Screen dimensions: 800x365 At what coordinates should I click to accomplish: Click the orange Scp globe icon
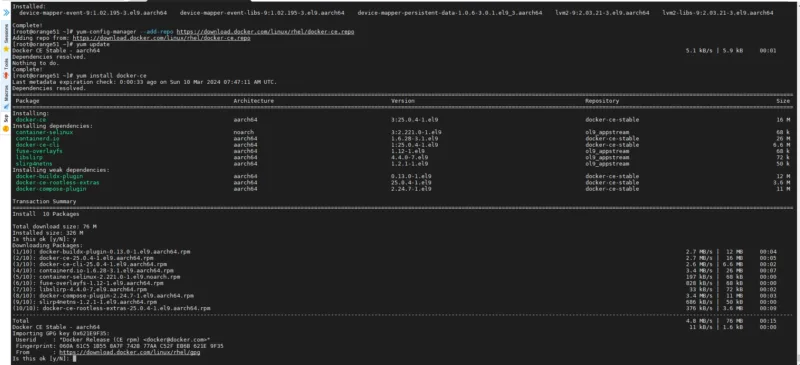point(6,129)
